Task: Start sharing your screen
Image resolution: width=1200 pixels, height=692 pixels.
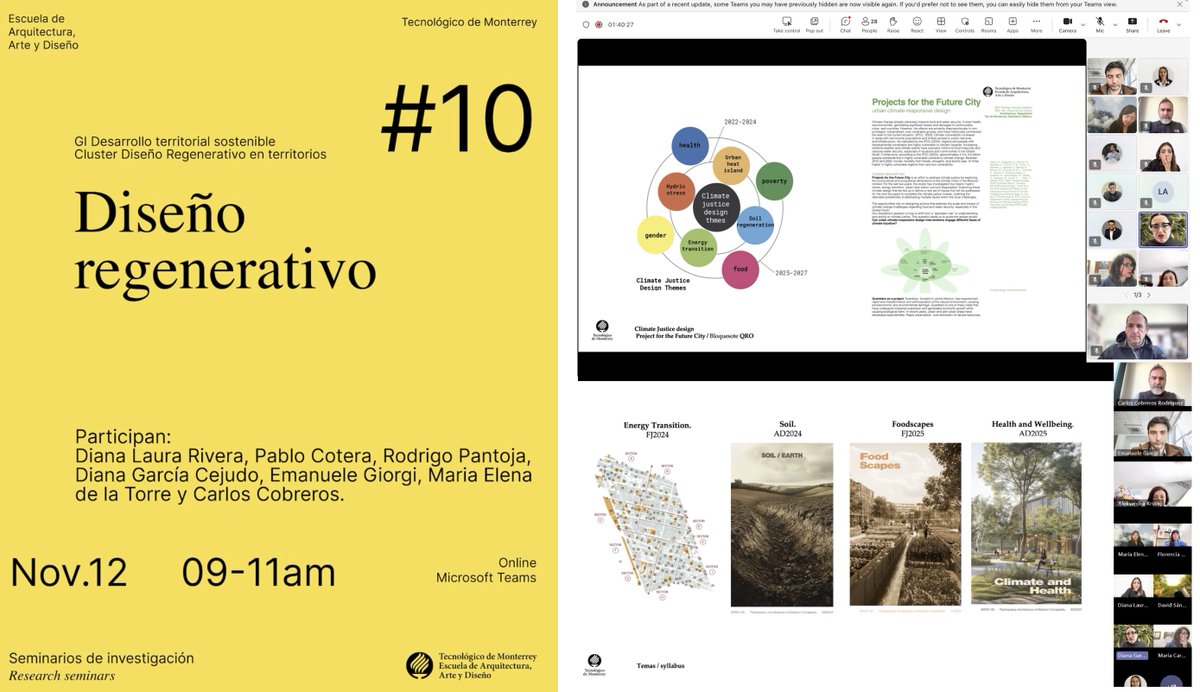Action: pyautogui.click(x=1132, y=22)
